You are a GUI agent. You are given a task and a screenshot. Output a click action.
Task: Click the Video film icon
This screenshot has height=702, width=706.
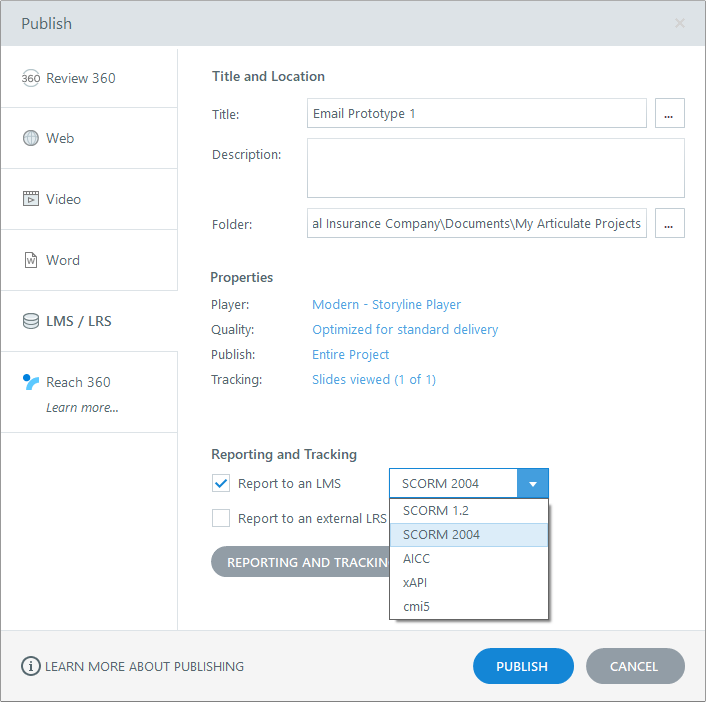click(x=31, y=199)
